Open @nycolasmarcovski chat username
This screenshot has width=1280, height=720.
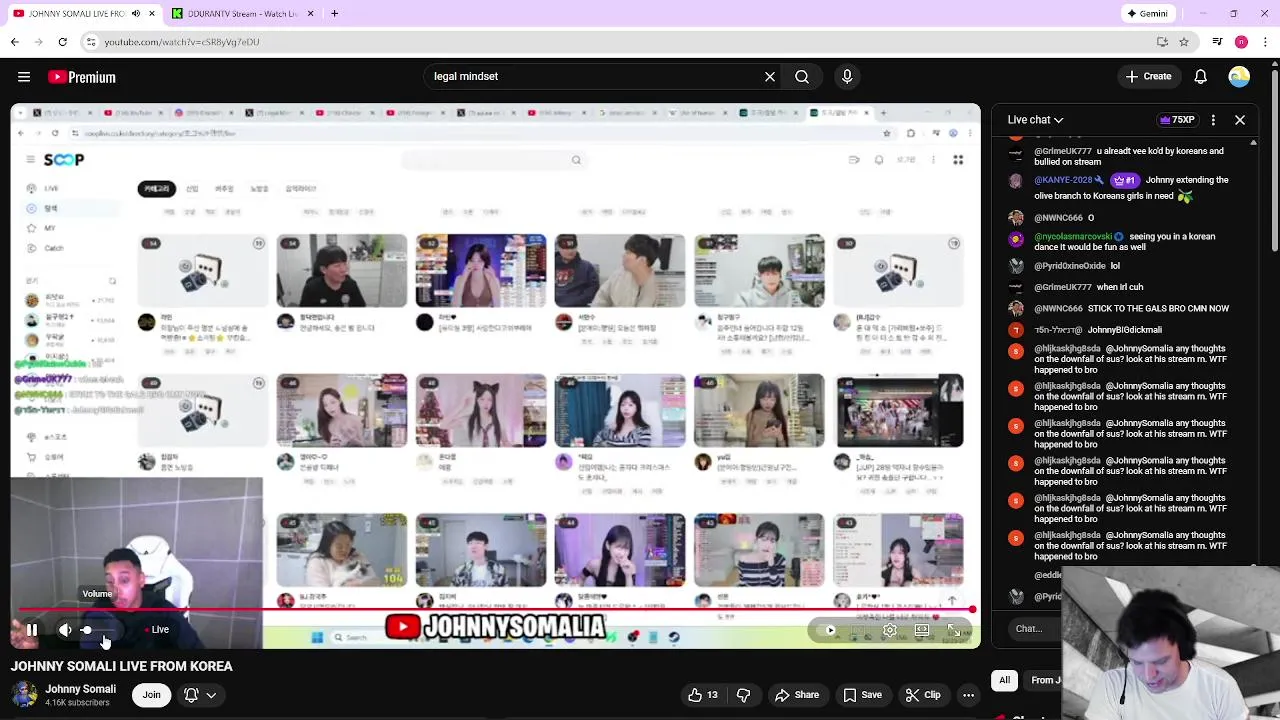click(x=1073, y=237)
